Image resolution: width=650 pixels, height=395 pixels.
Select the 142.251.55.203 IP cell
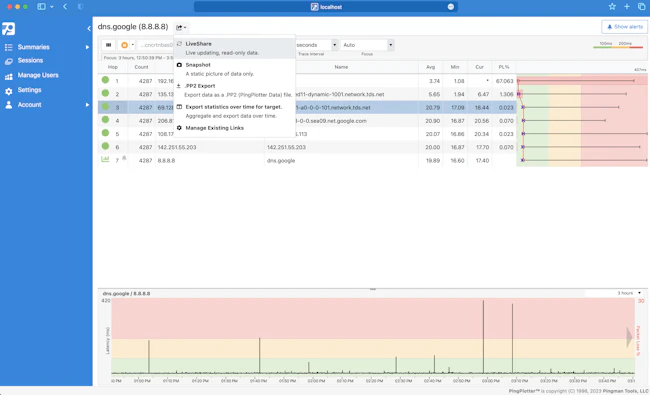coord(177,148)
